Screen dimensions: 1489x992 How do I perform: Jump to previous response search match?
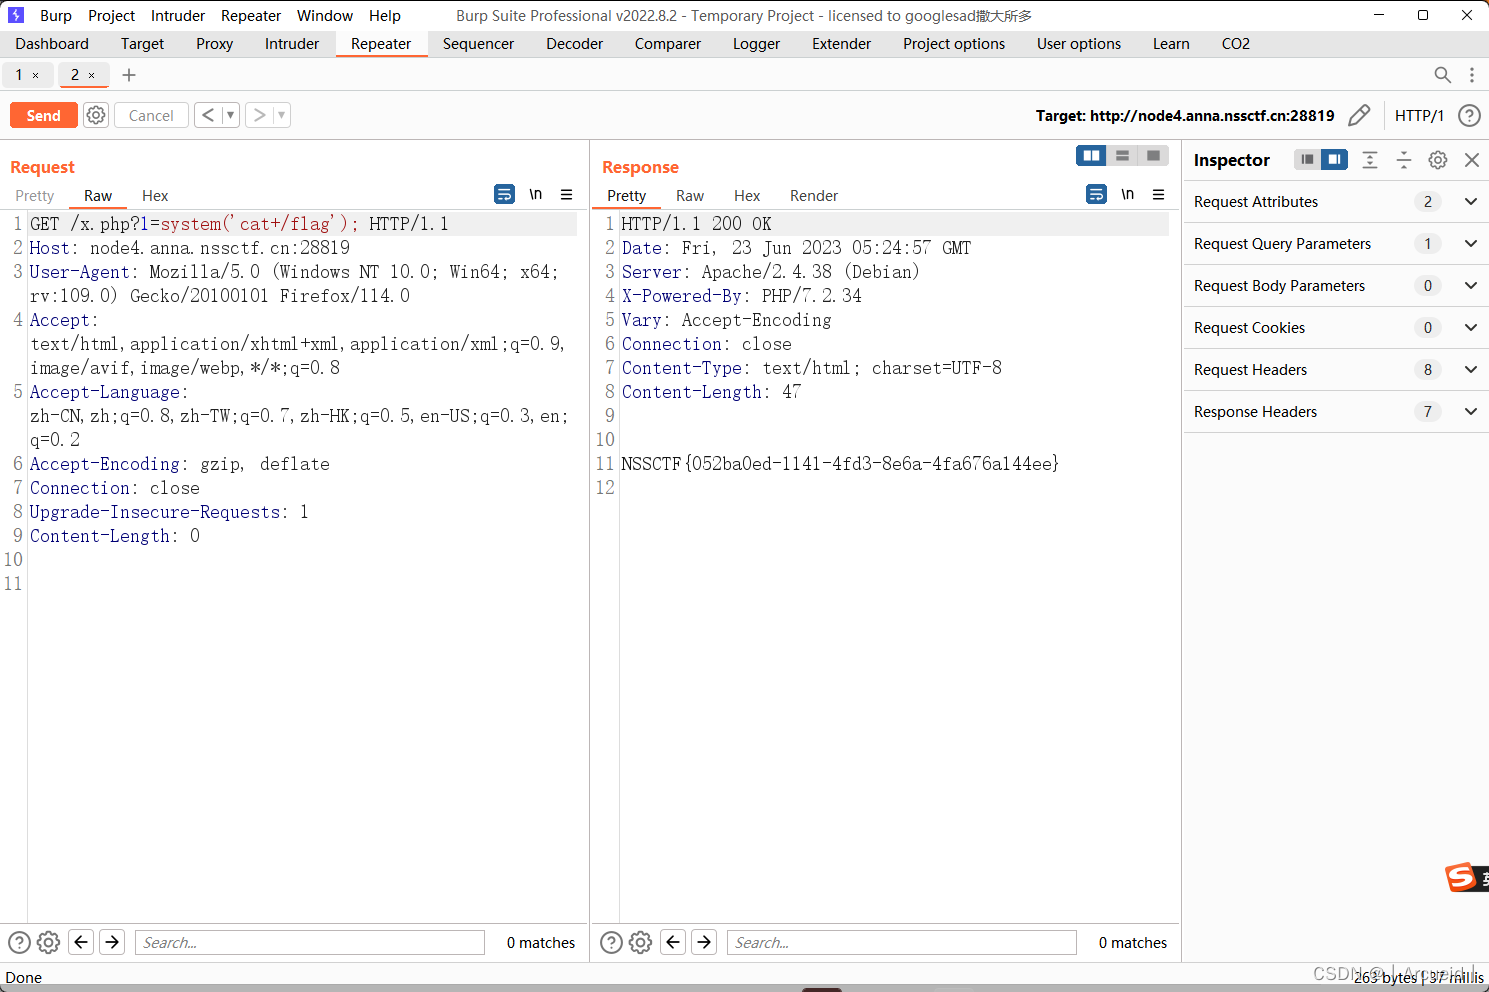[674, 942]
